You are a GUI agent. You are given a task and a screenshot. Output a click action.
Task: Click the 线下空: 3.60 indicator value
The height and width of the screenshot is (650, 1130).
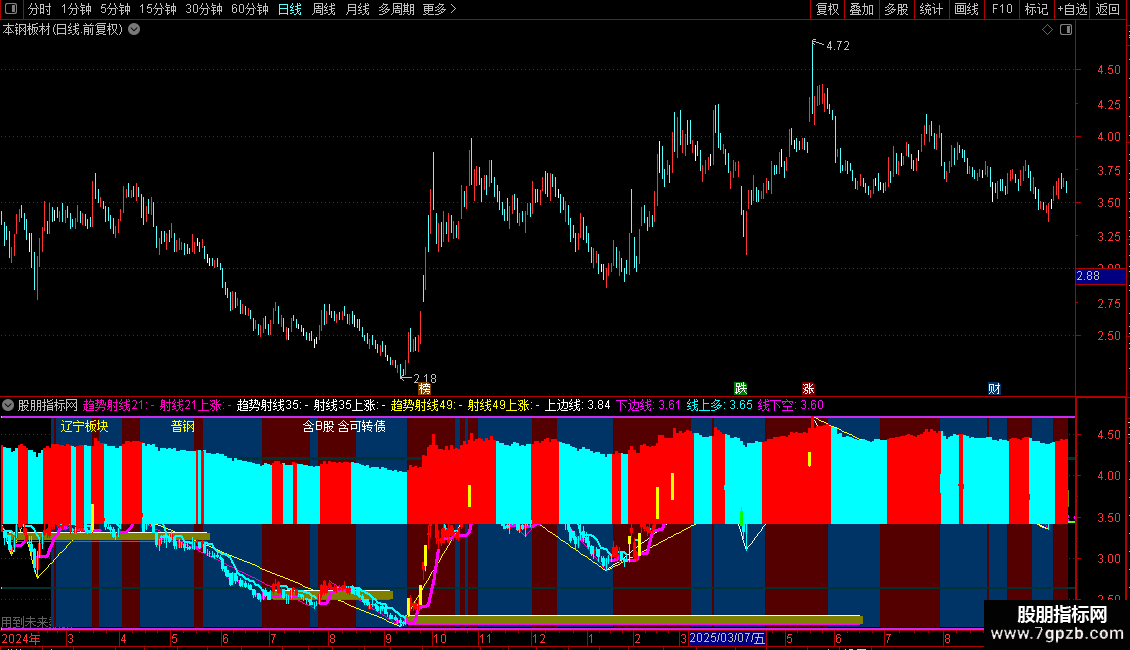[x=791, y=405]
